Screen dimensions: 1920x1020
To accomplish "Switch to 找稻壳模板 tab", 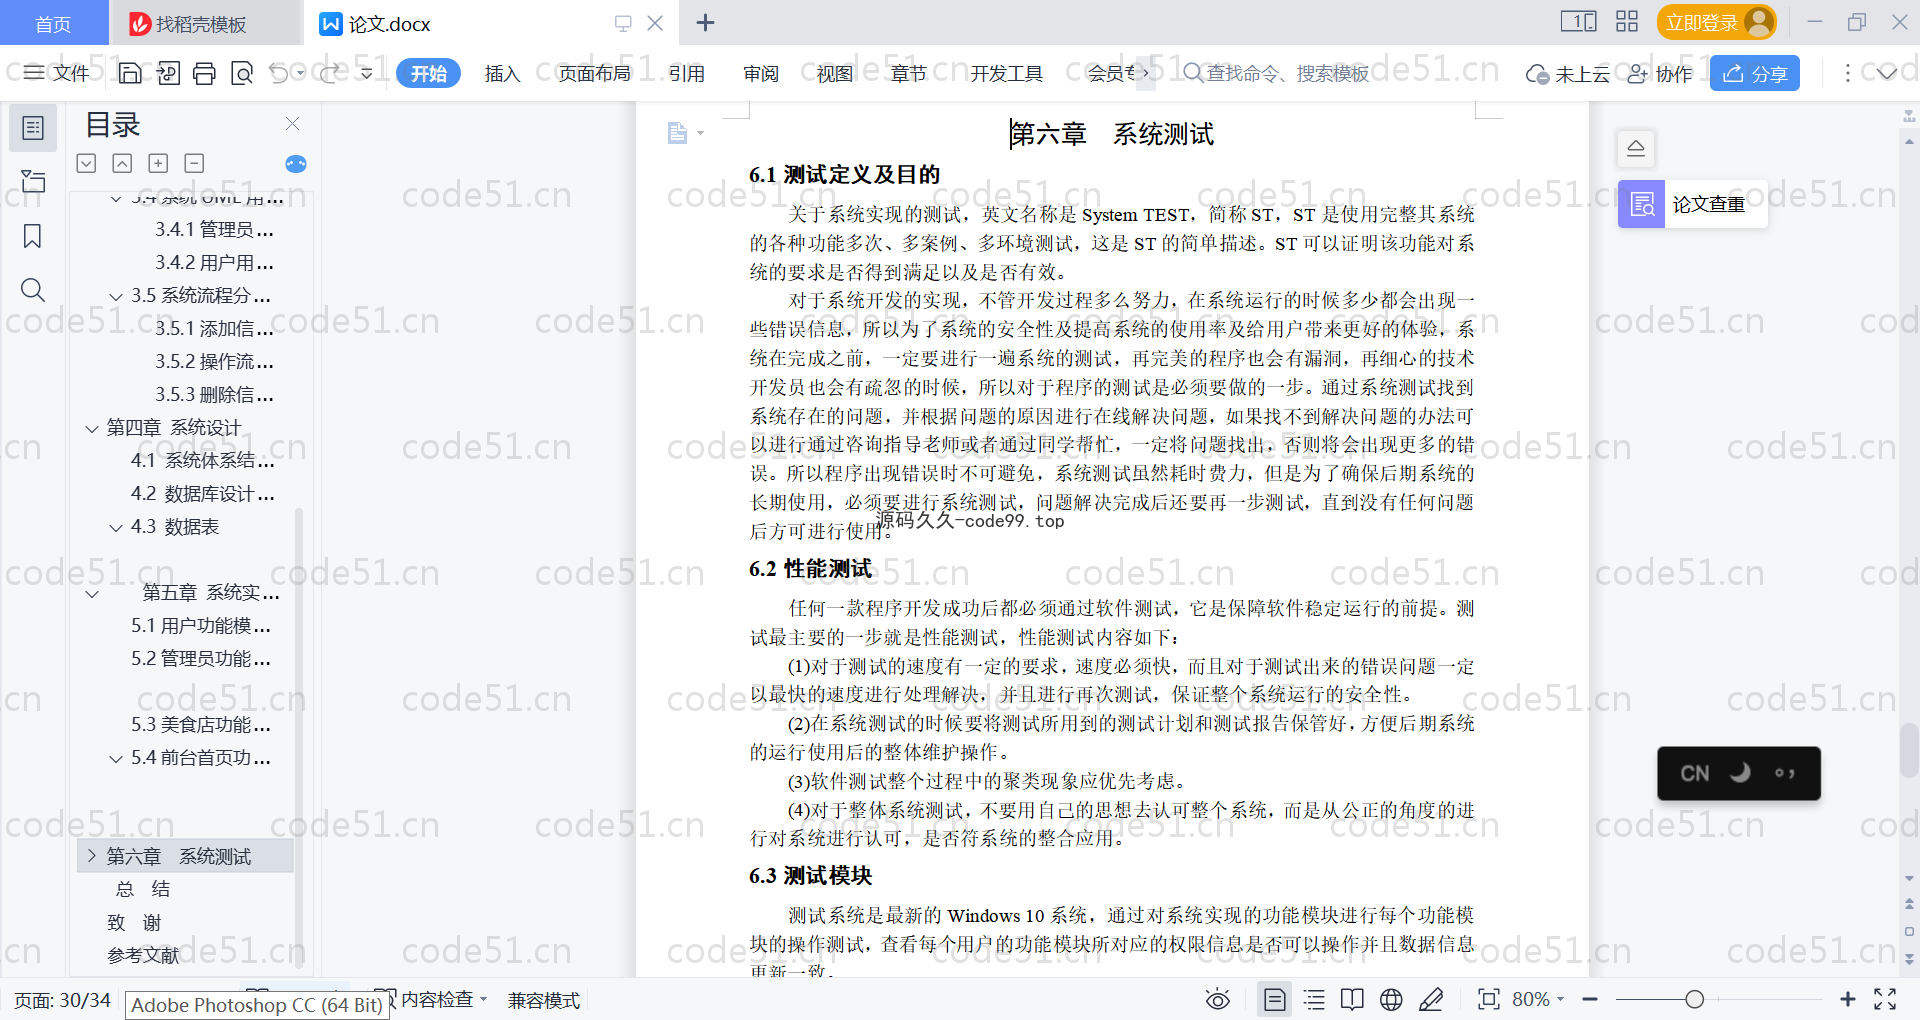I will pos(205,23).
